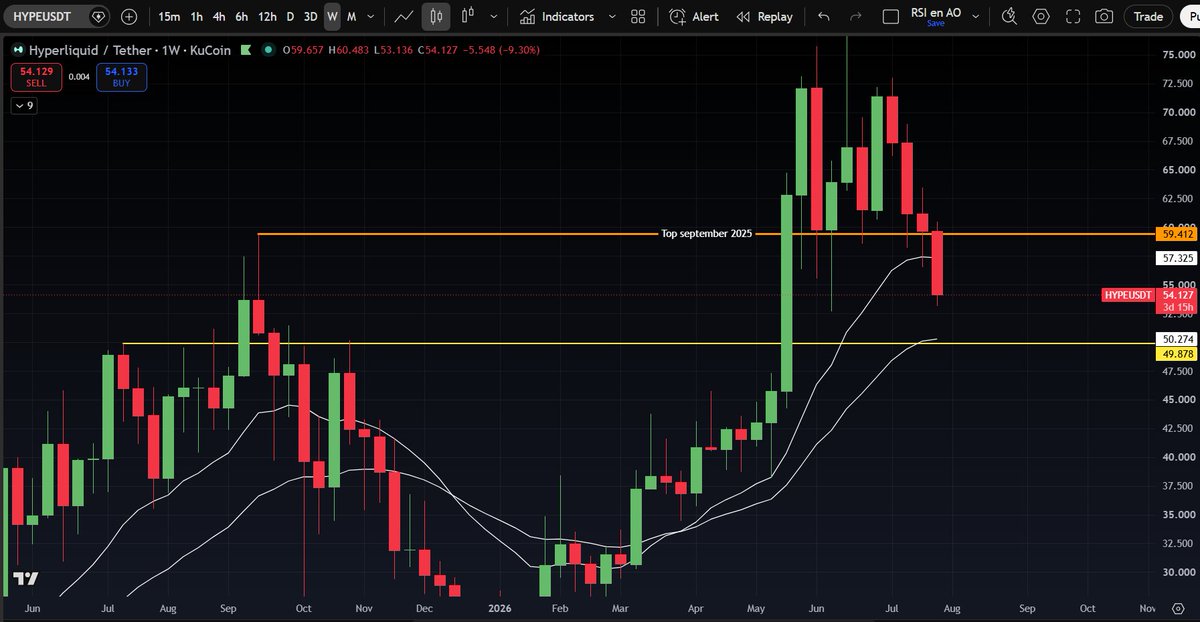1200x622 pixels.
Task: Click the Trade button
Action: tap(1148, 16)
